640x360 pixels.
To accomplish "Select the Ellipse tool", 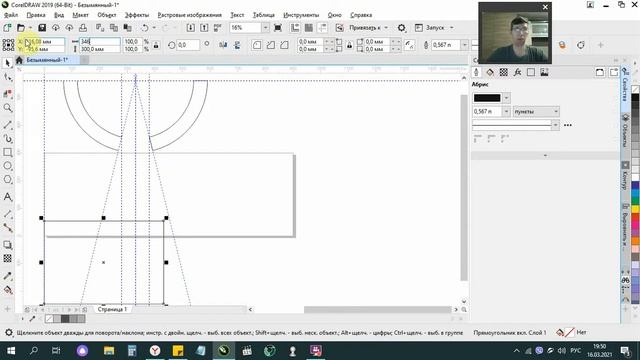I will pos(7,166).
